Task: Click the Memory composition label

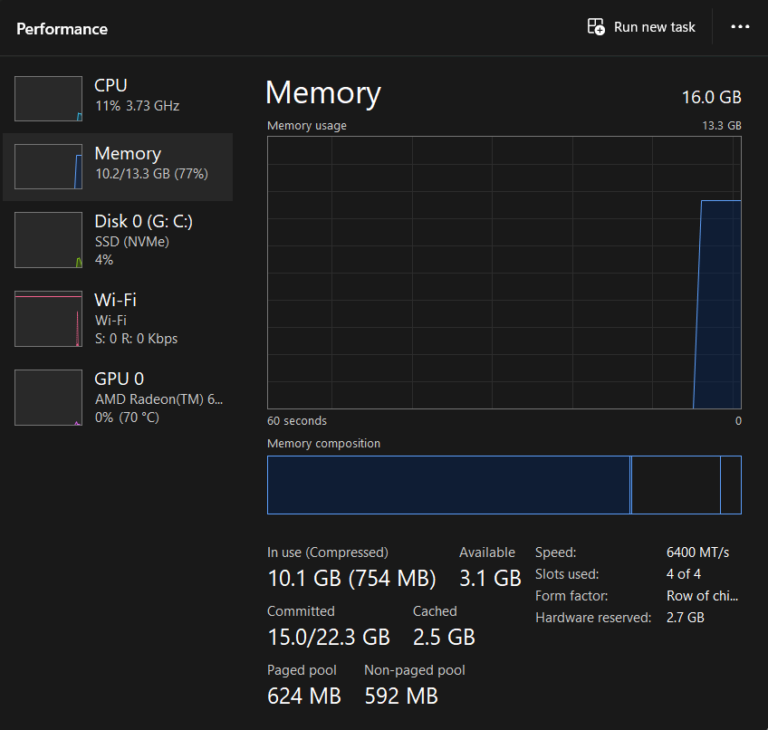Action: coord(324,443)
